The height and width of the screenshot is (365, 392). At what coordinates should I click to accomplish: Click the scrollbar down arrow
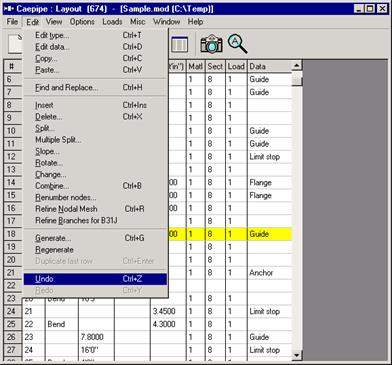pos(297,355)
